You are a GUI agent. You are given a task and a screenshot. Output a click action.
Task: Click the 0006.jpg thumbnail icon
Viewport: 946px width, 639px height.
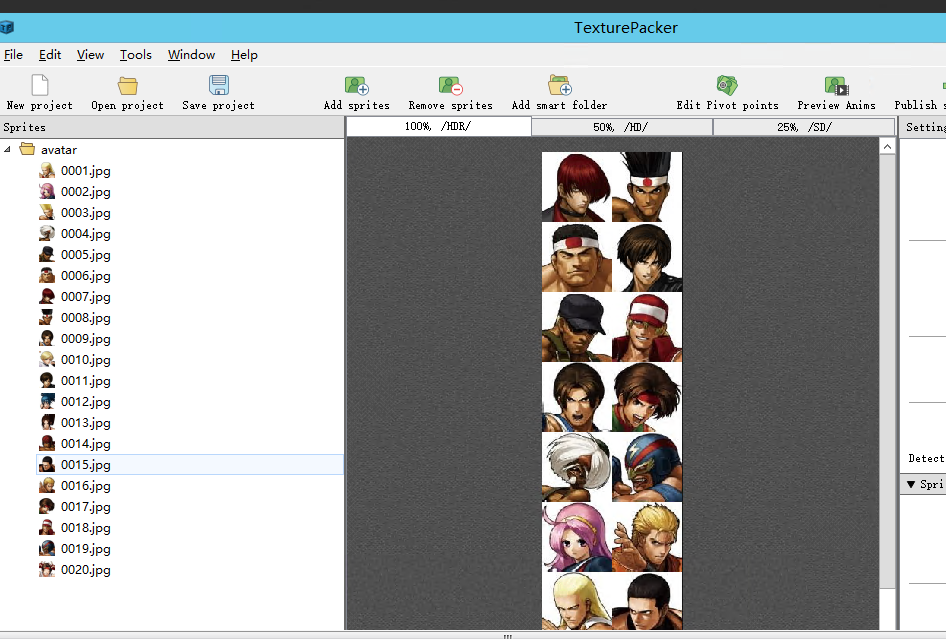coord(47,276)
